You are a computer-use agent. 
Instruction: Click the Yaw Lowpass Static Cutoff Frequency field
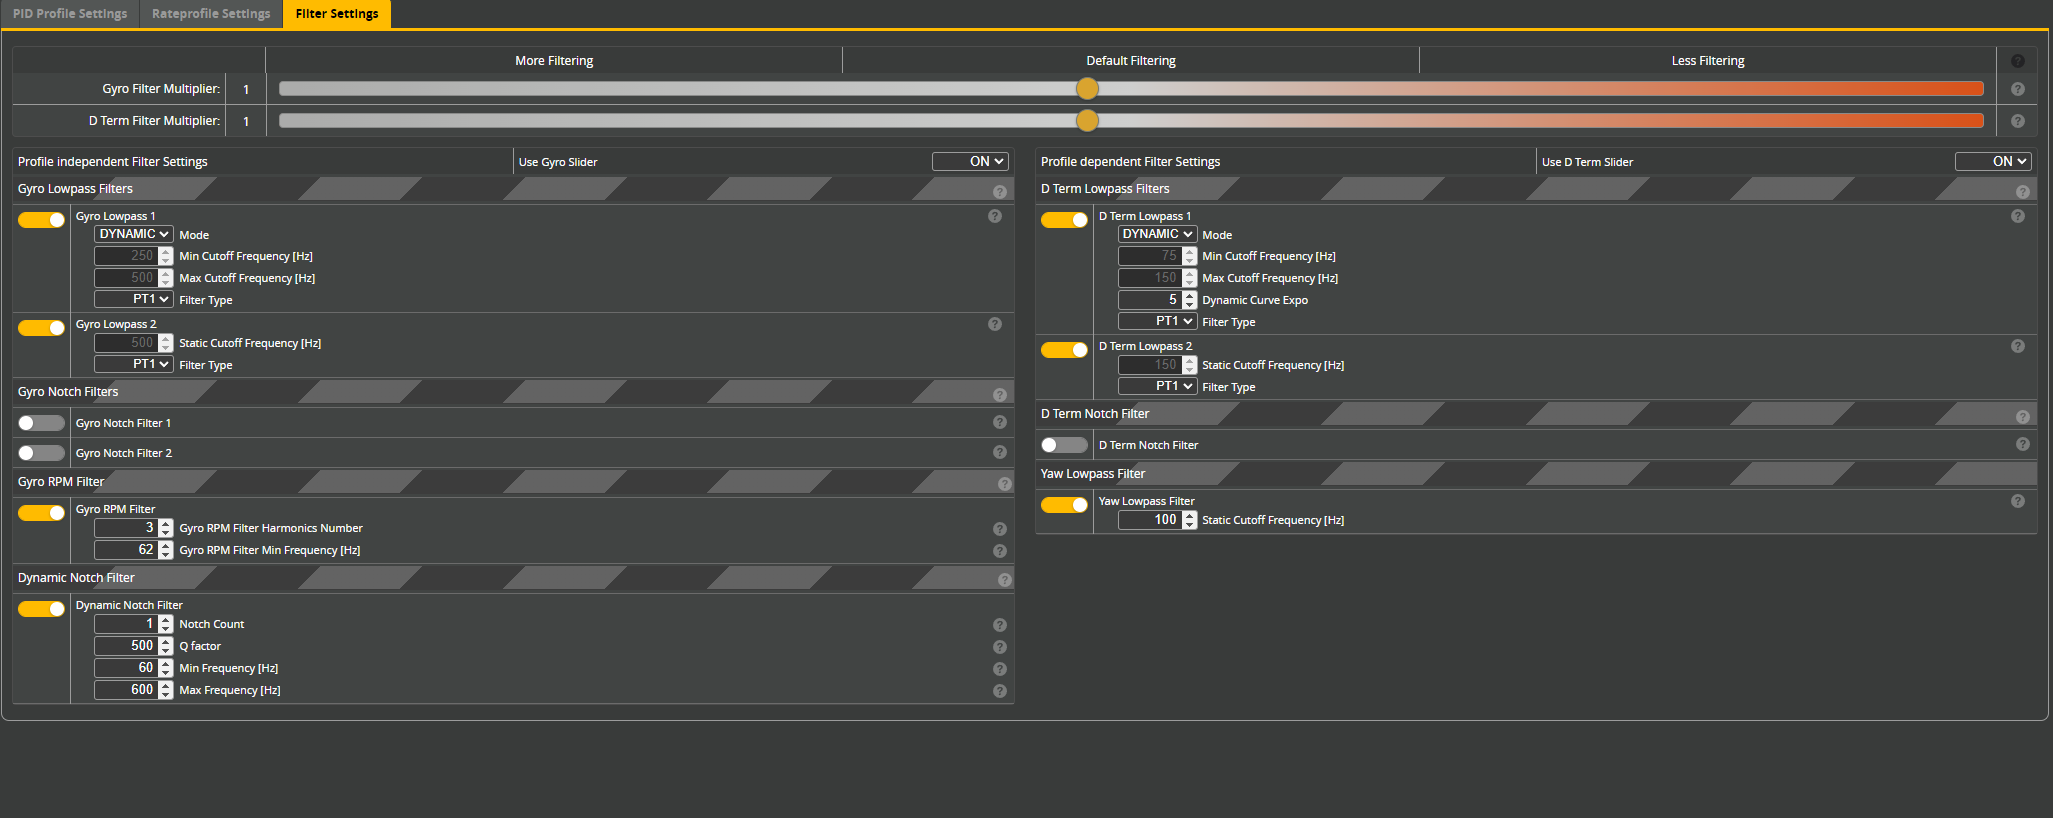point(1150,520)
